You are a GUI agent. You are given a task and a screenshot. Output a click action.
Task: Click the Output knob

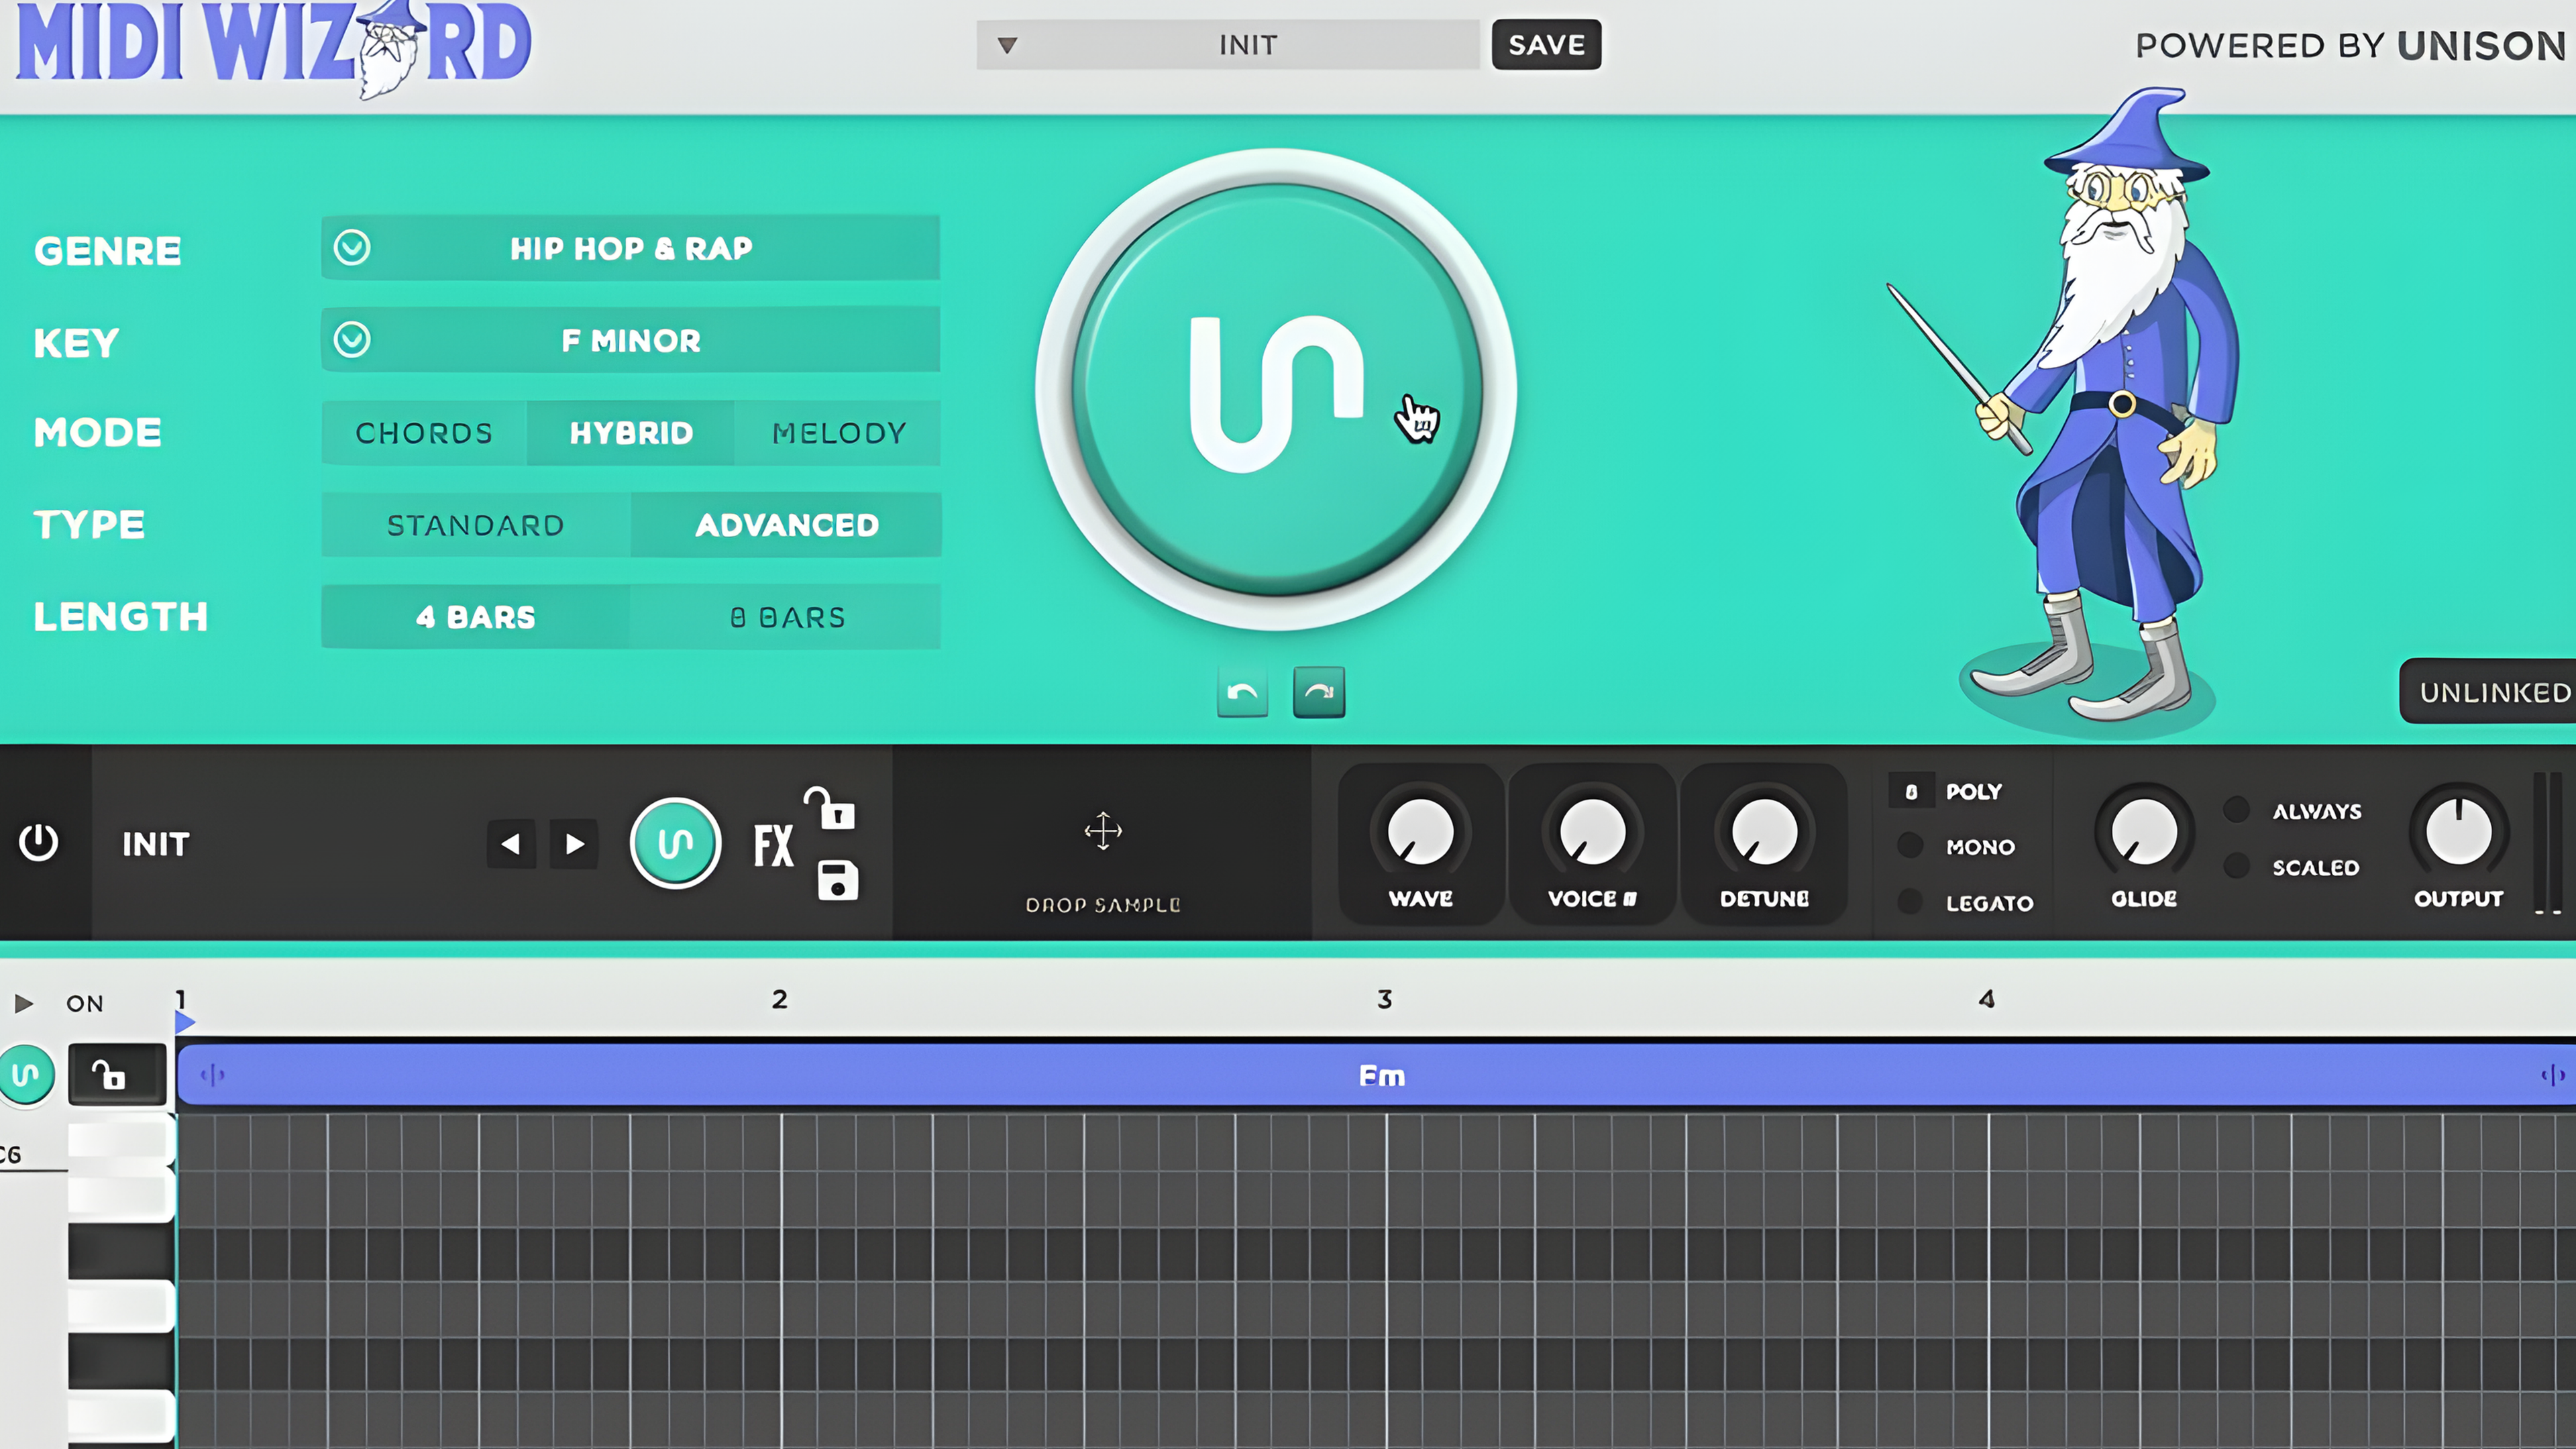coord(2459,831)
